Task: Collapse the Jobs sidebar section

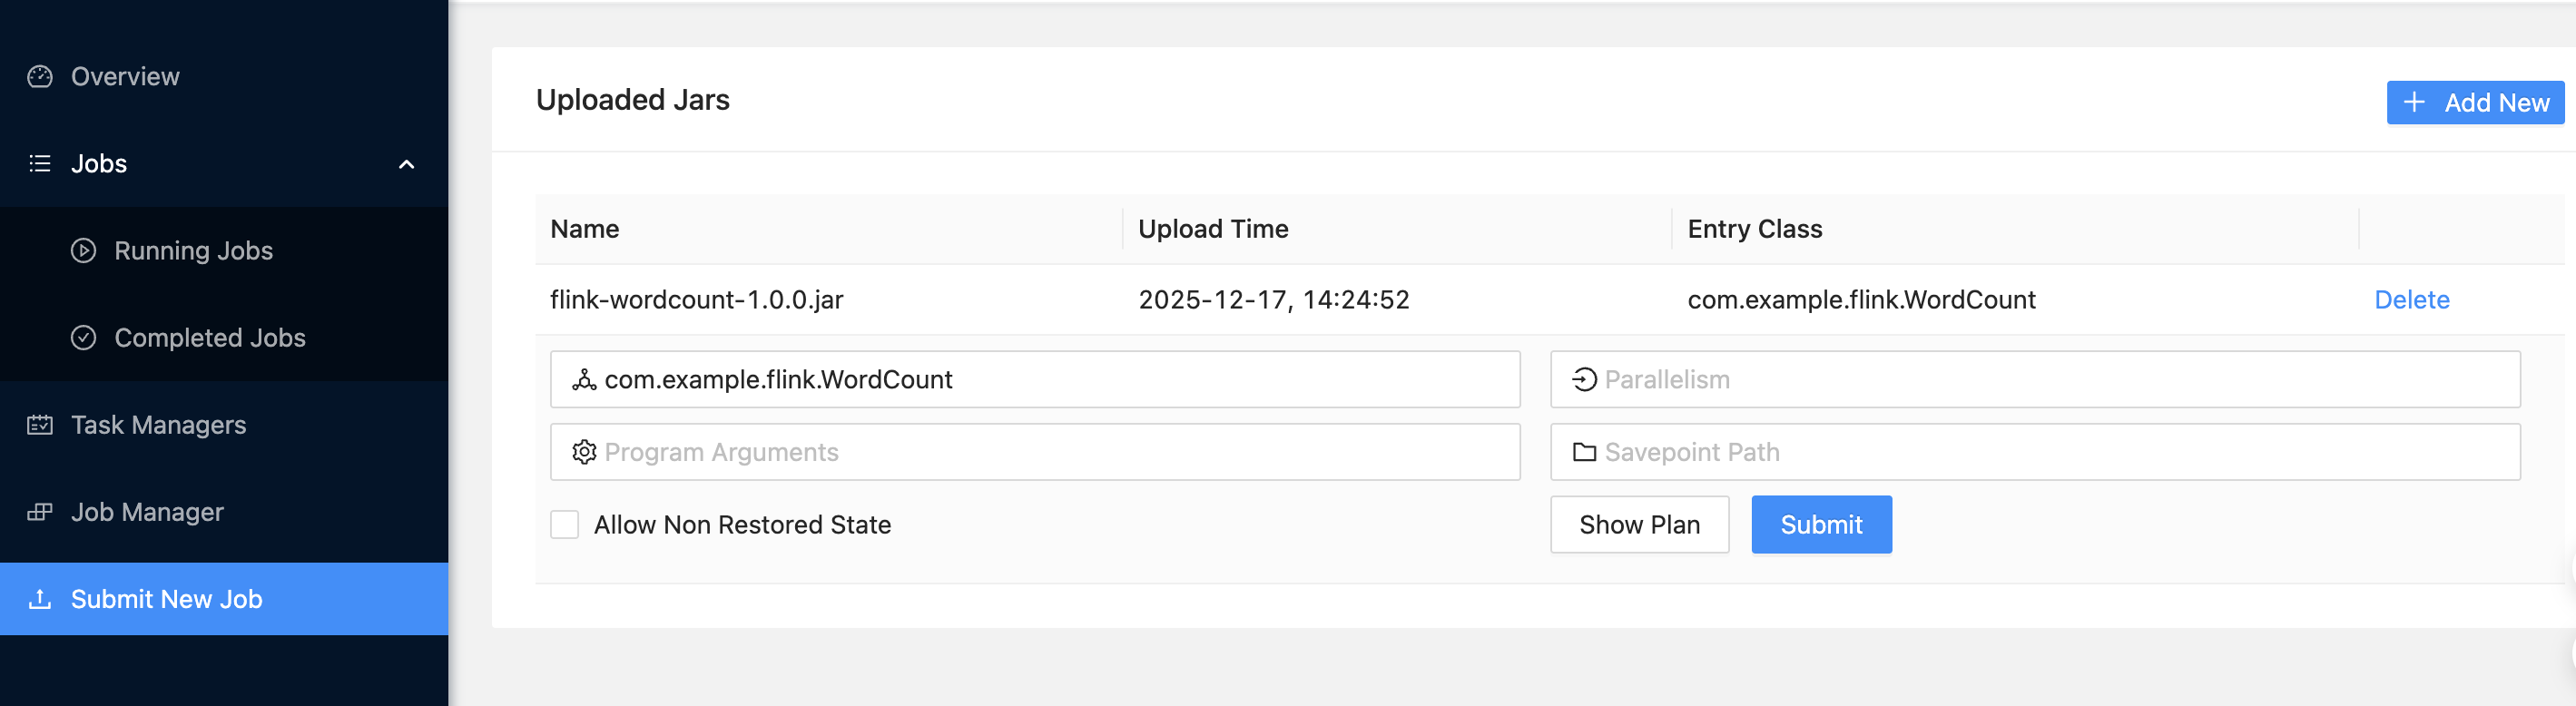Action: [406, 163]
